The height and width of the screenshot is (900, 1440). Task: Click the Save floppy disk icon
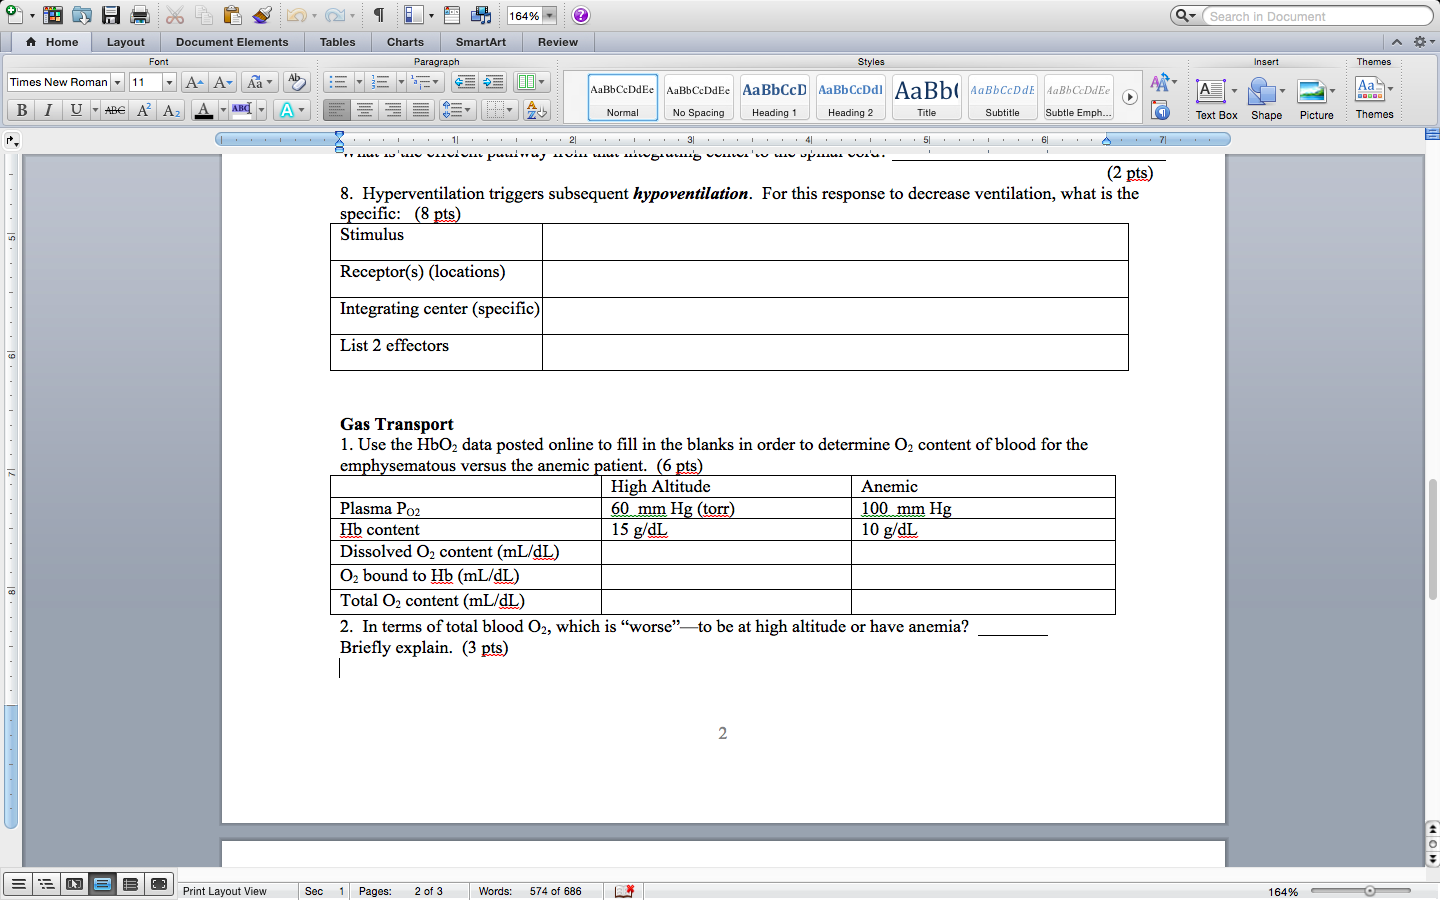[x=111, y=15]
